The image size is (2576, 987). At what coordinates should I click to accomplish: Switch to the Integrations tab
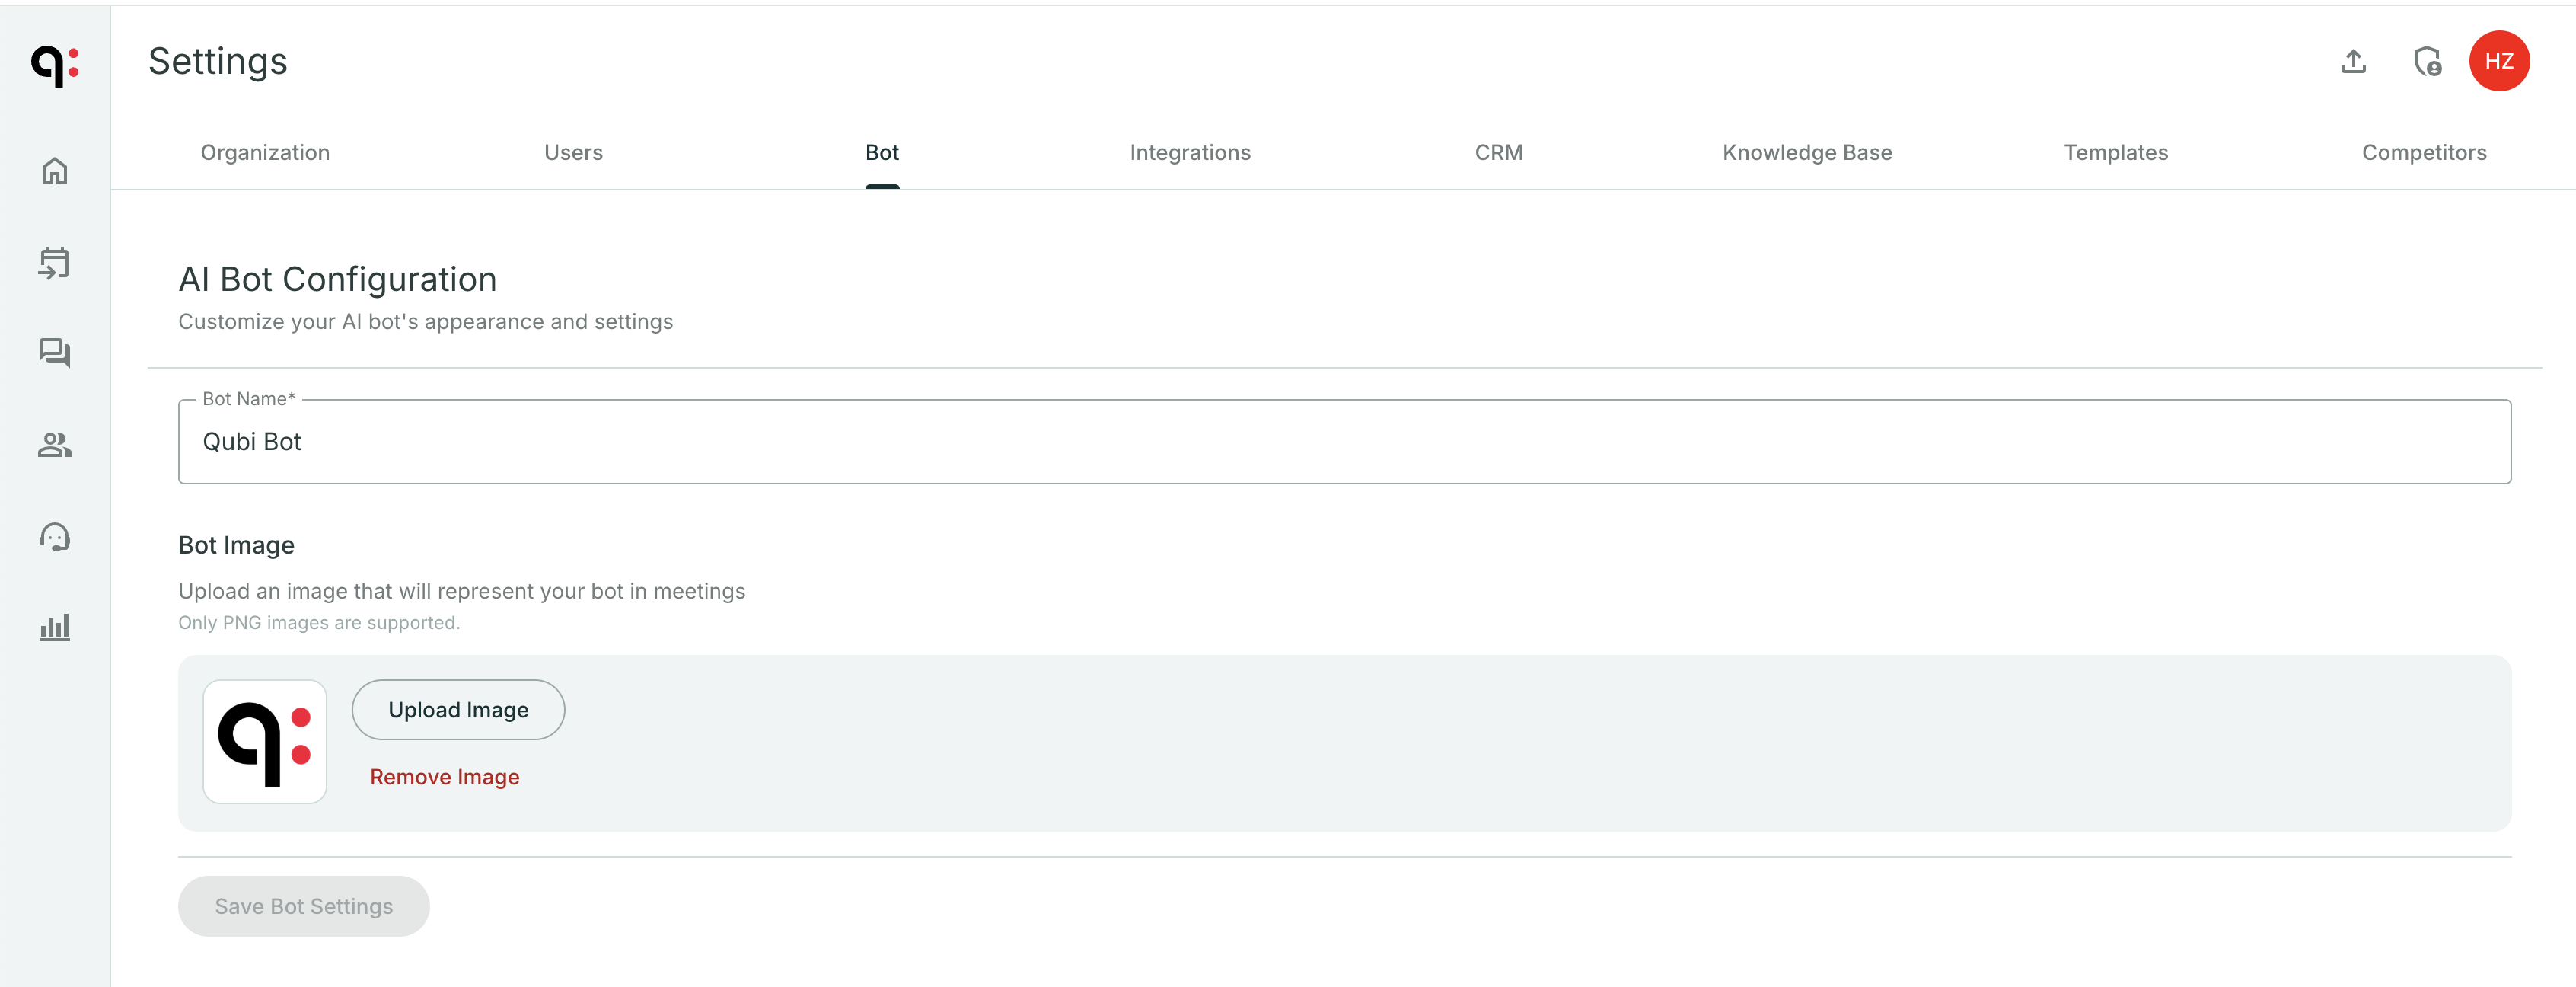1190,152
